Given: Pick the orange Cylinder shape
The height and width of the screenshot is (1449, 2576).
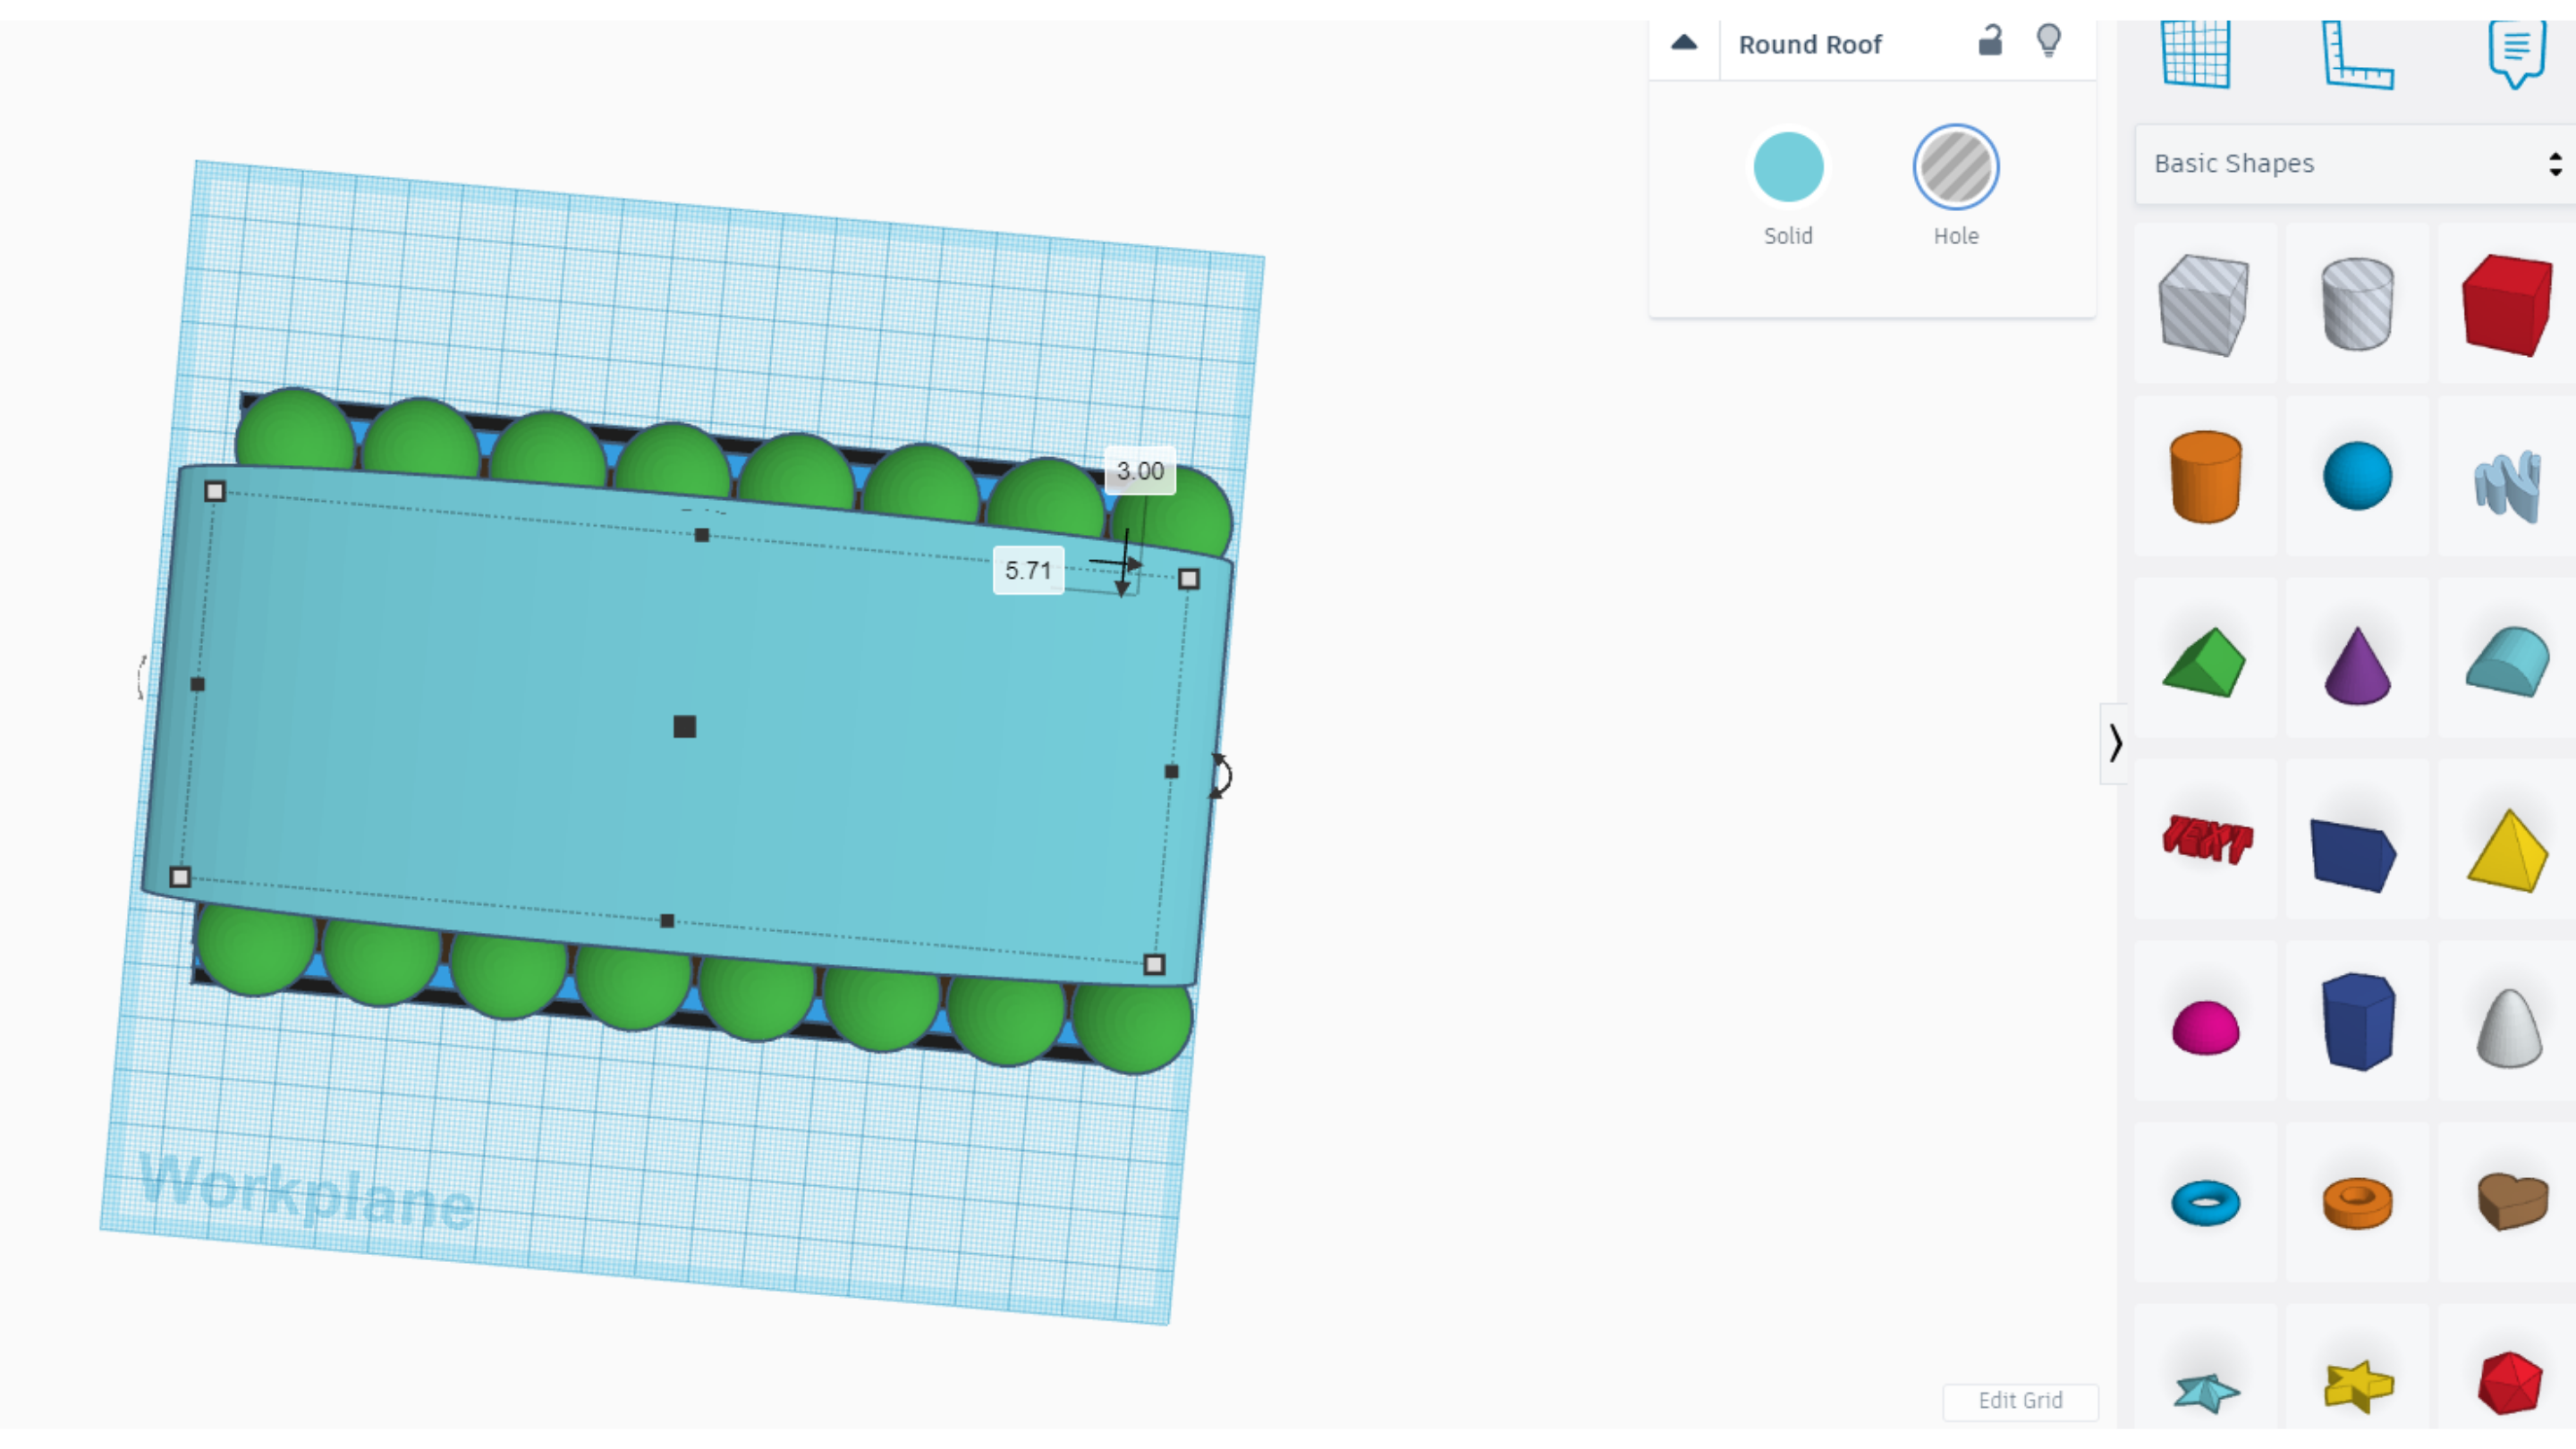Looking at the screenshot, I should tap(2205, 476).
